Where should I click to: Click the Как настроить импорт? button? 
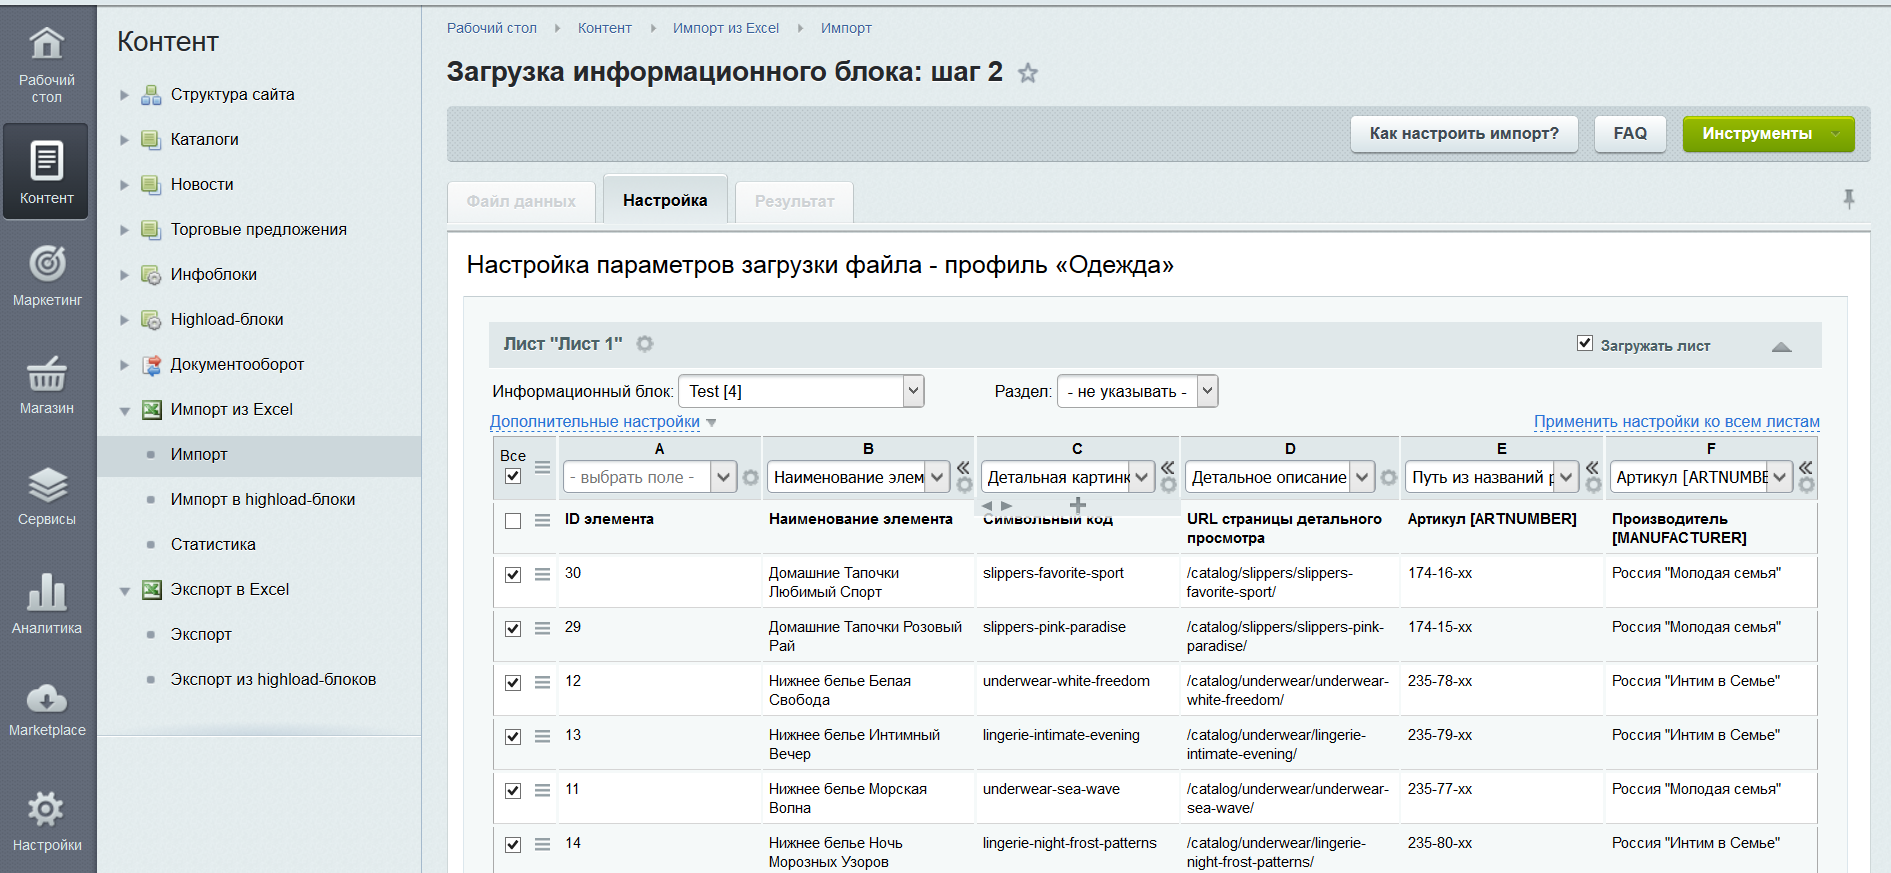pos(1464,134)
